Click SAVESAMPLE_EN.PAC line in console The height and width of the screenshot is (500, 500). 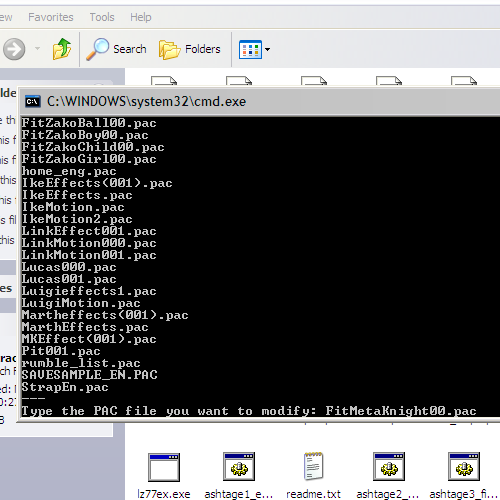[89, 375]
